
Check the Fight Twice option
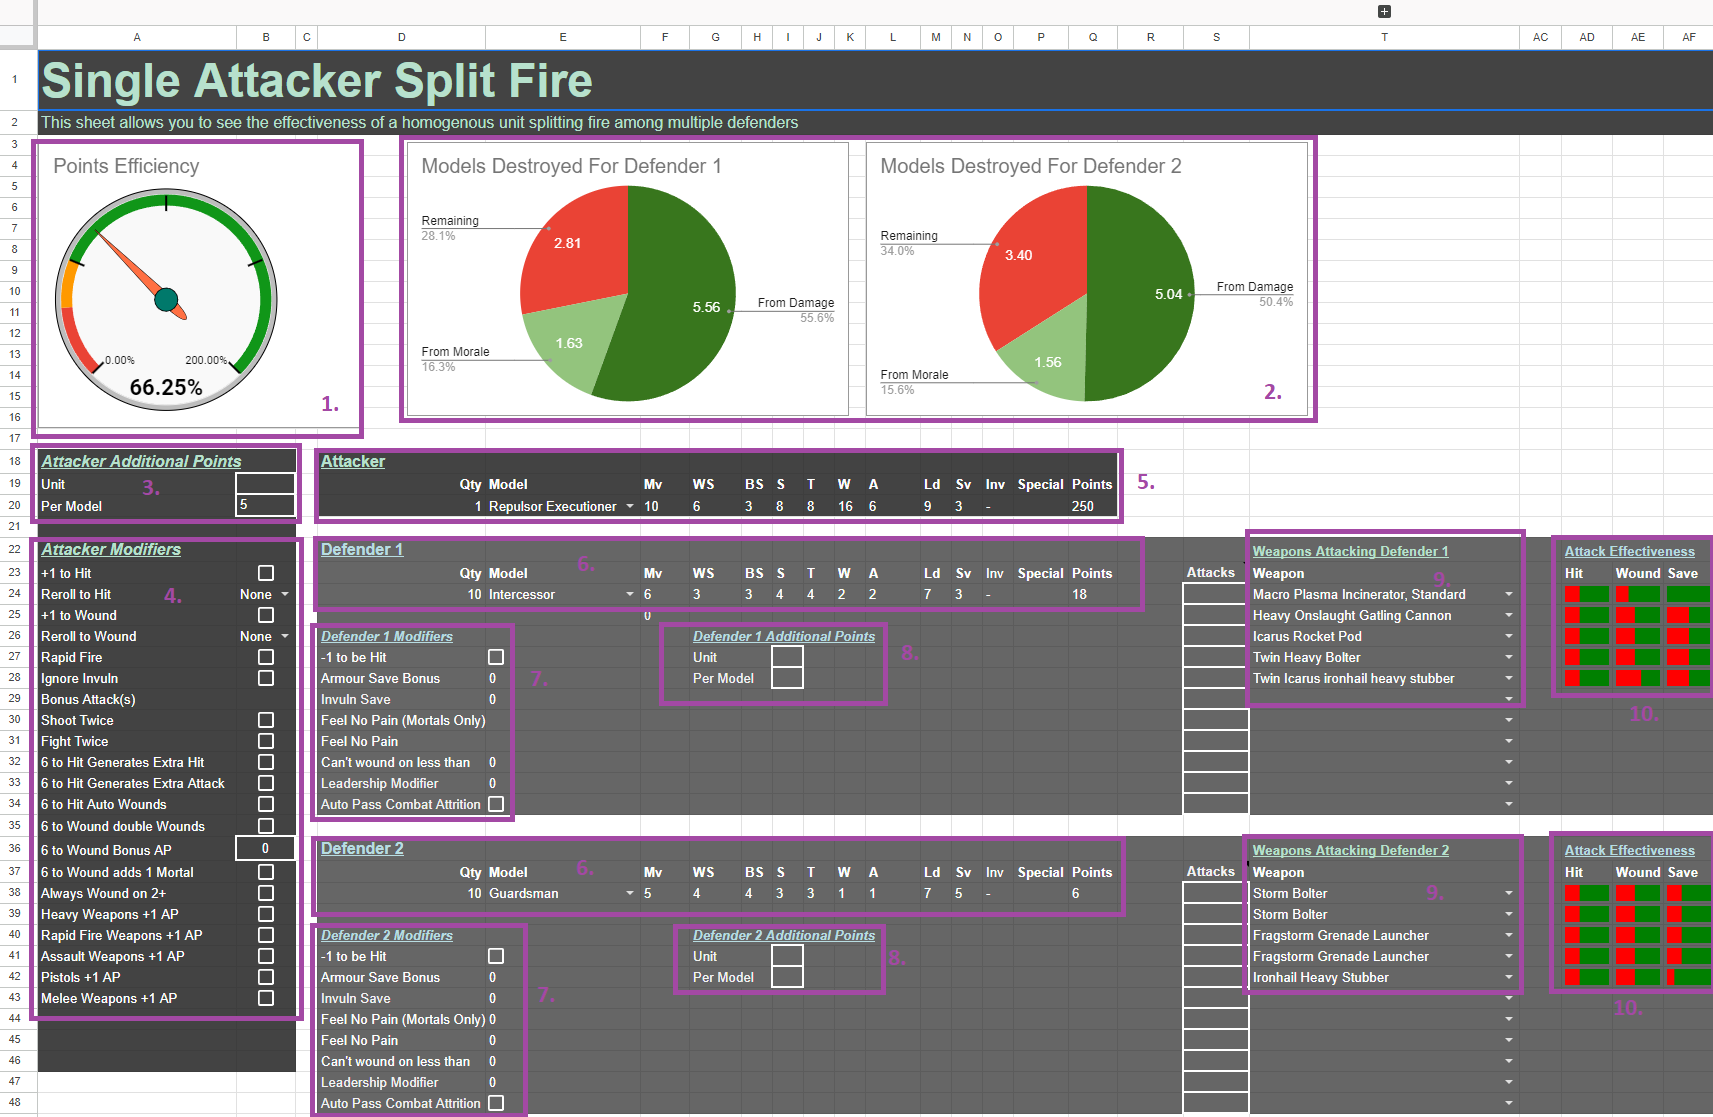[266, 741]
